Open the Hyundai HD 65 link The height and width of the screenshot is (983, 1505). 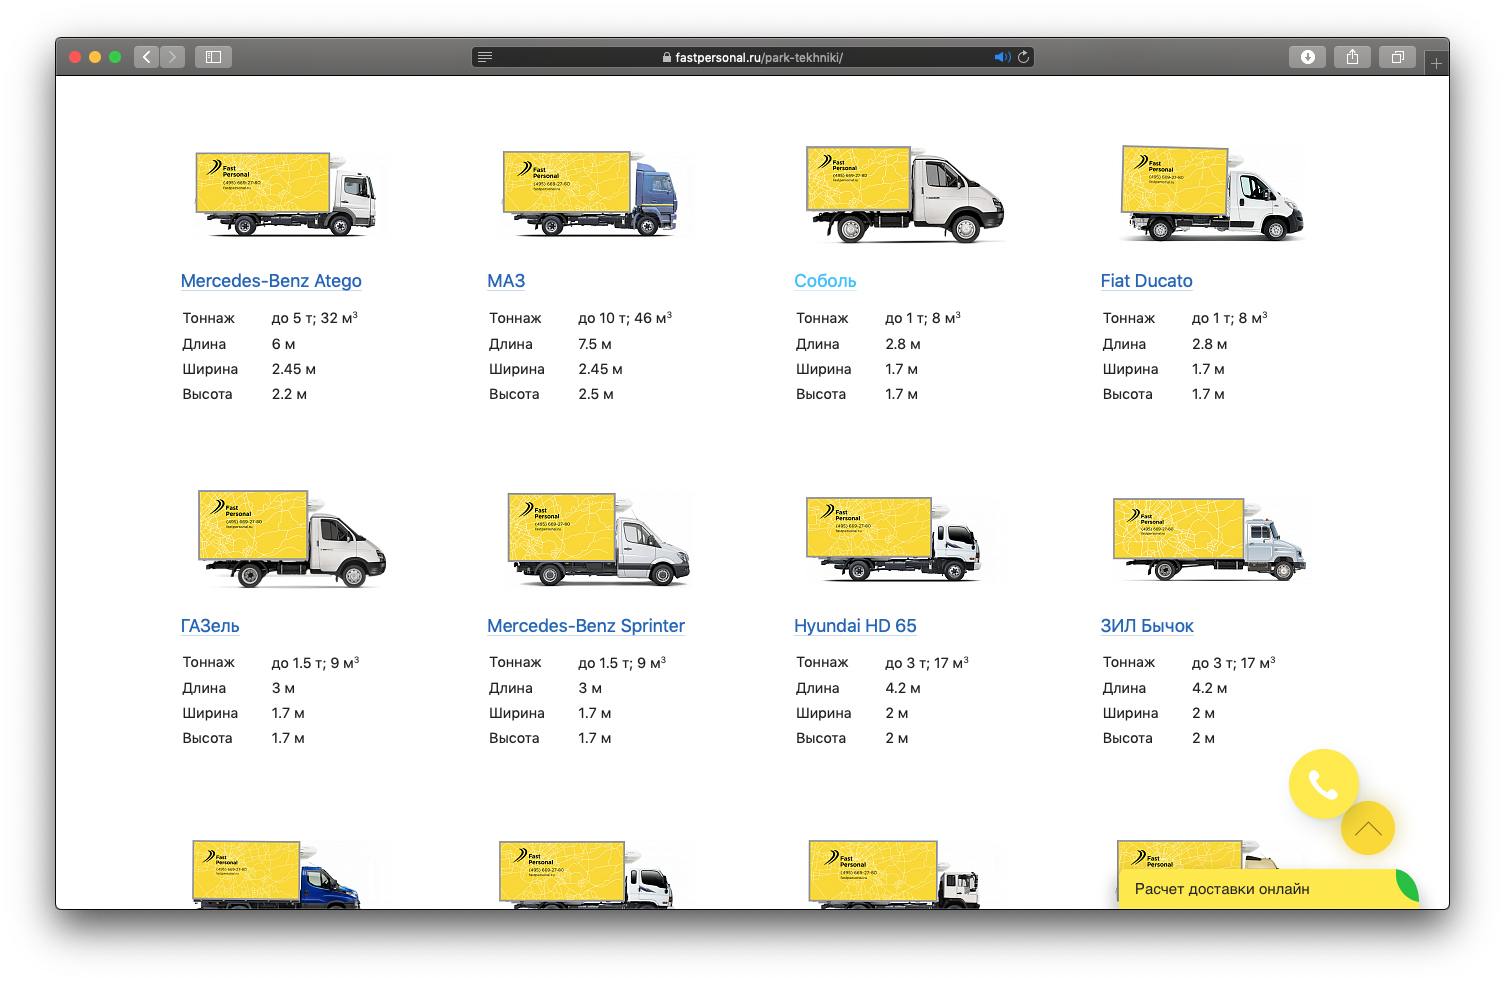[855, 626]
